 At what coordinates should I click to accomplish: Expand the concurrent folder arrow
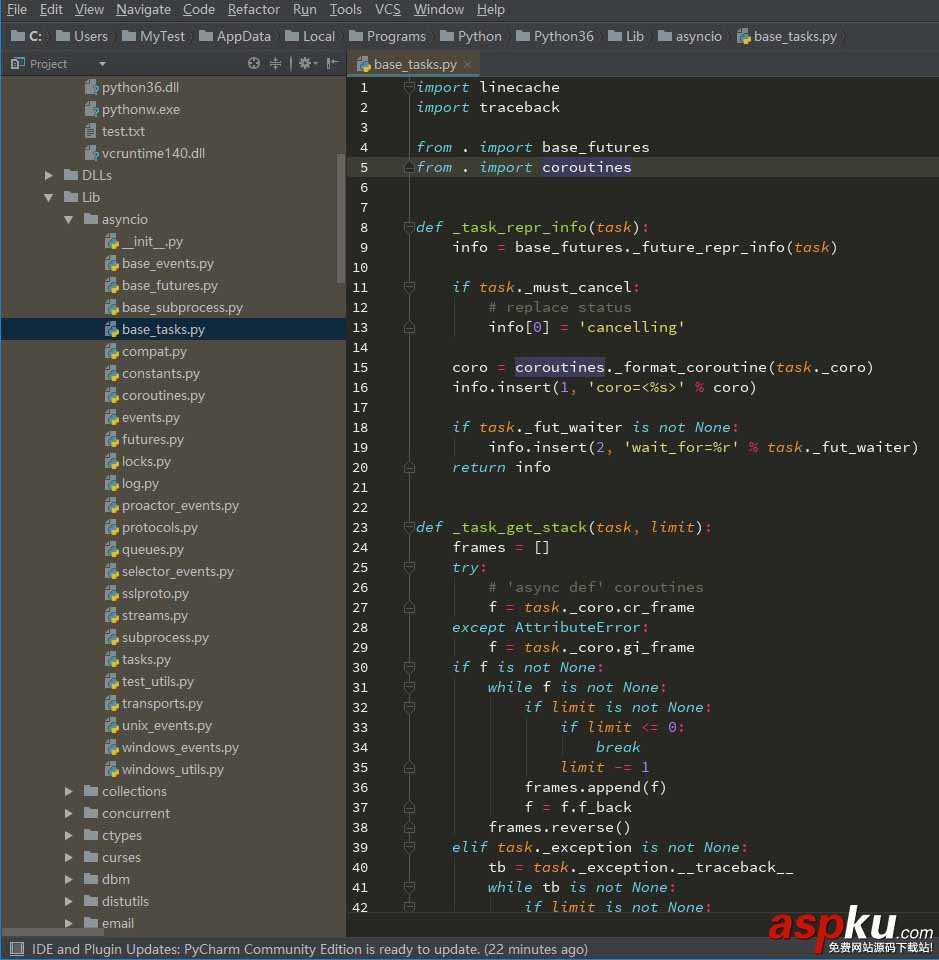(69, 813)
